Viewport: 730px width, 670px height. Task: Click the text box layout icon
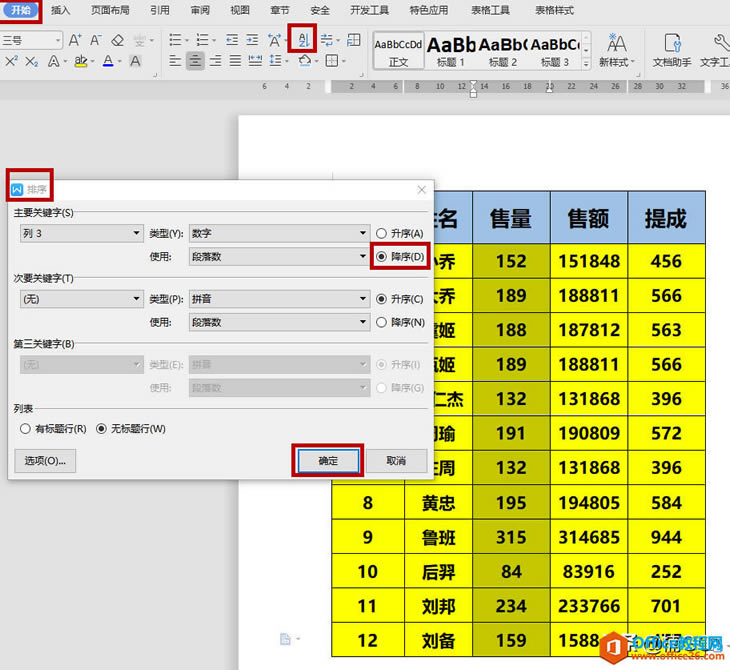(x=354, y=40)
